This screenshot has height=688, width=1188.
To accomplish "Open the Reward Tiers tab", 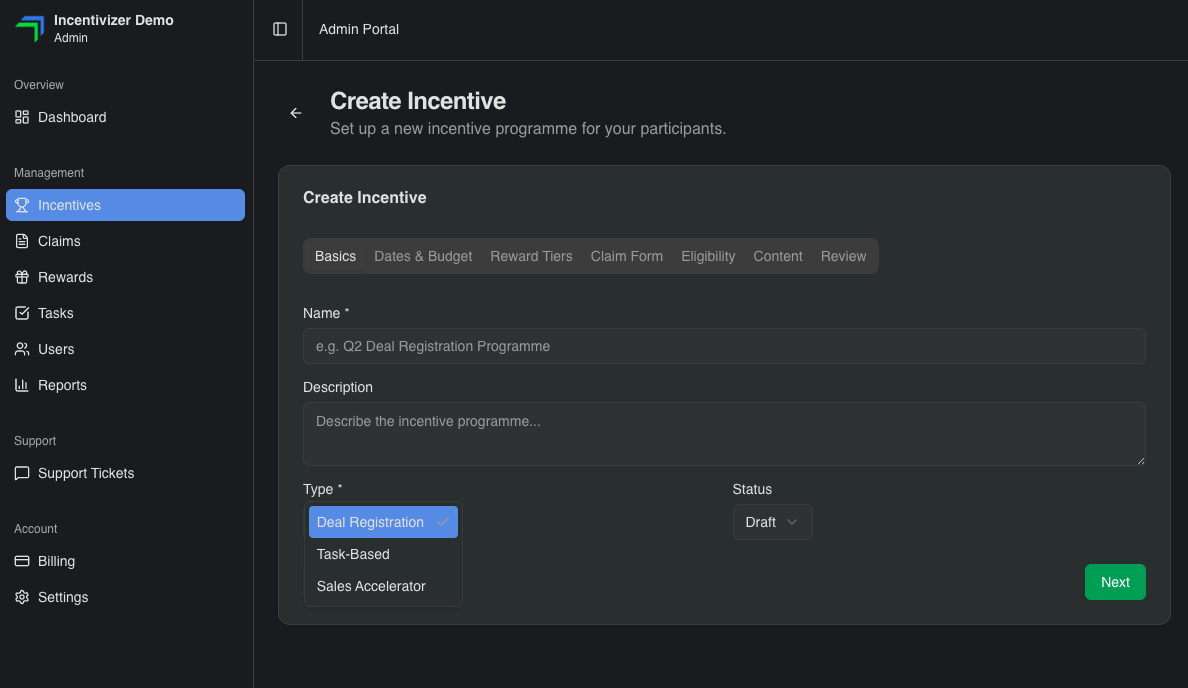I will pyautogui.click(x=531, y=256).
